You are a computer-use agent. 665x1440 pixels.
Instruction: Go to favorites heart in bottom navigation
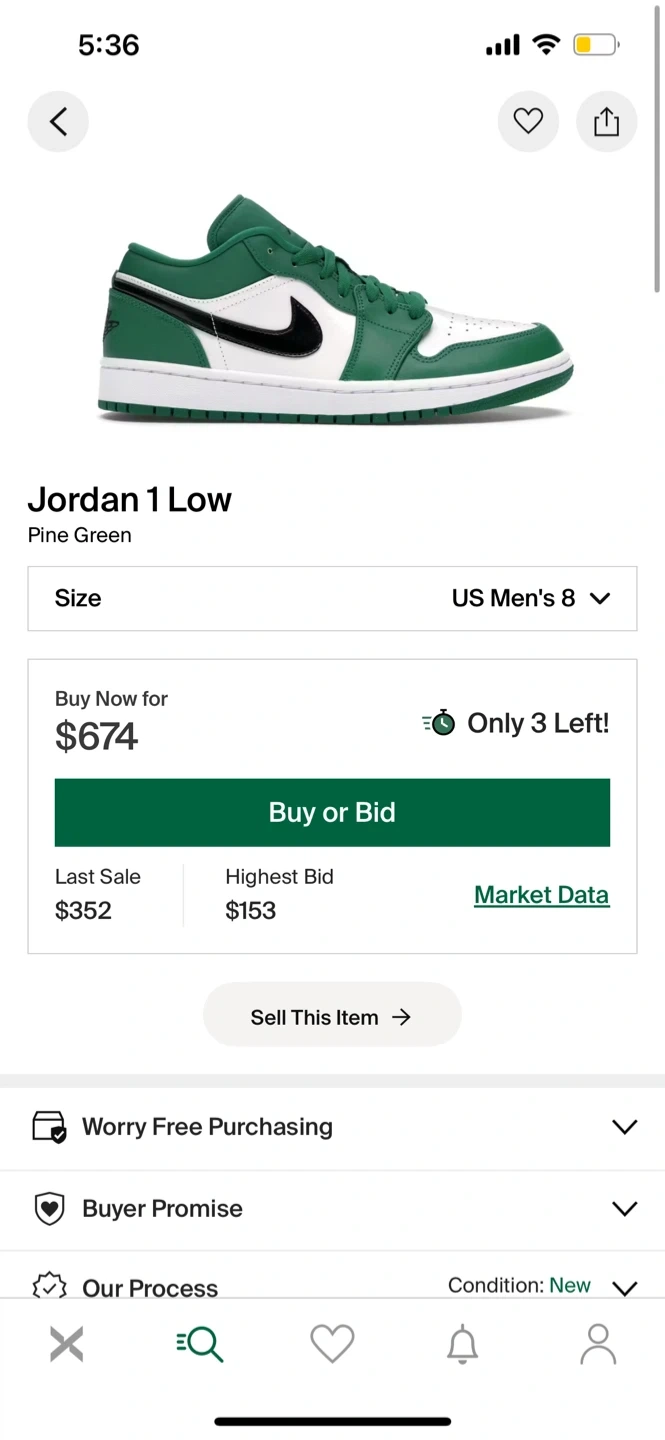332,1344
